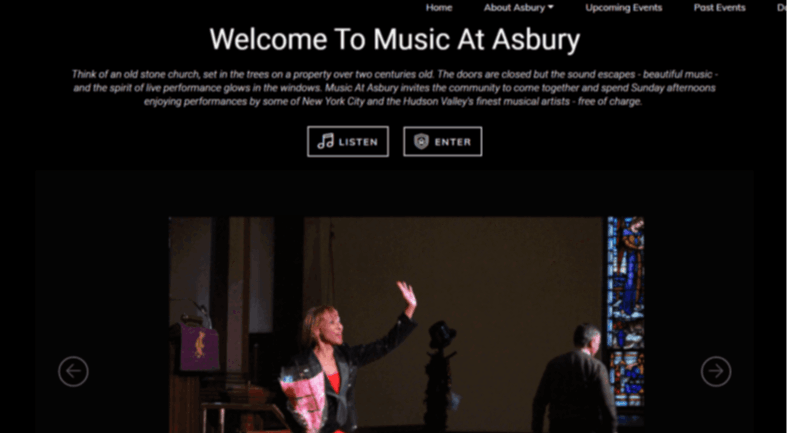Click the ENTER button text
Screen dimensions: 787x433
(x=453, y=142)
